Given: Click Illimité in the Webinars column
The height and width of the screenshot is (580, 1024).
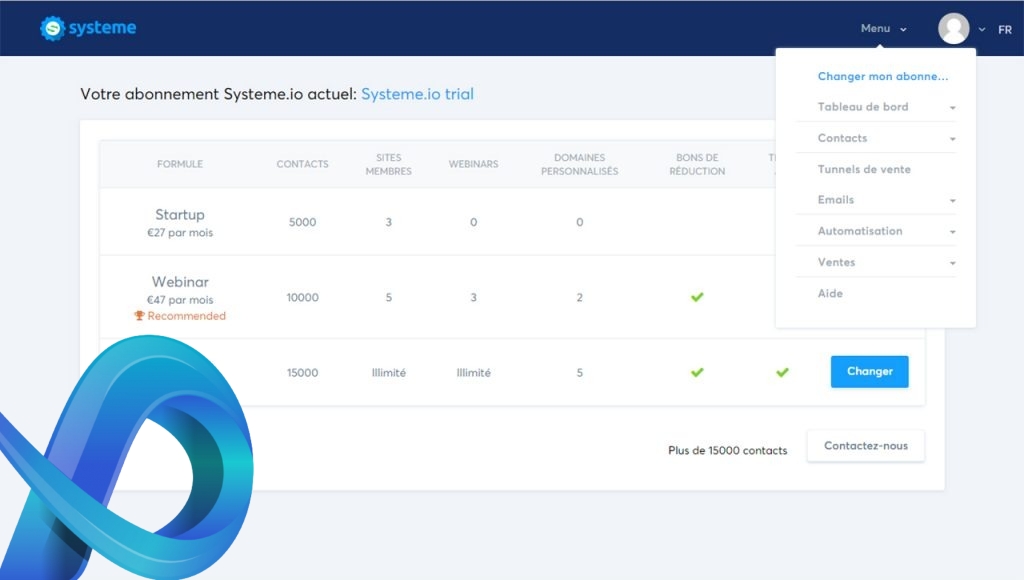Looking at the screenshot, I should [x=473, y=373].
